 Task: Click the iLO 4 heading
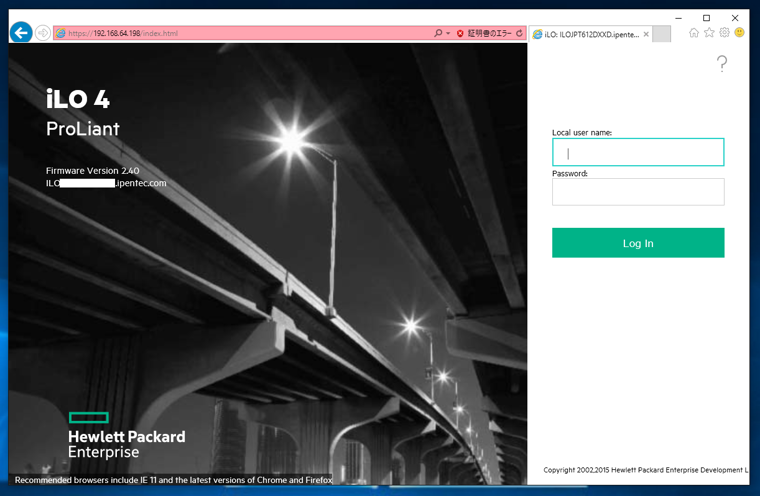point(78,99)
